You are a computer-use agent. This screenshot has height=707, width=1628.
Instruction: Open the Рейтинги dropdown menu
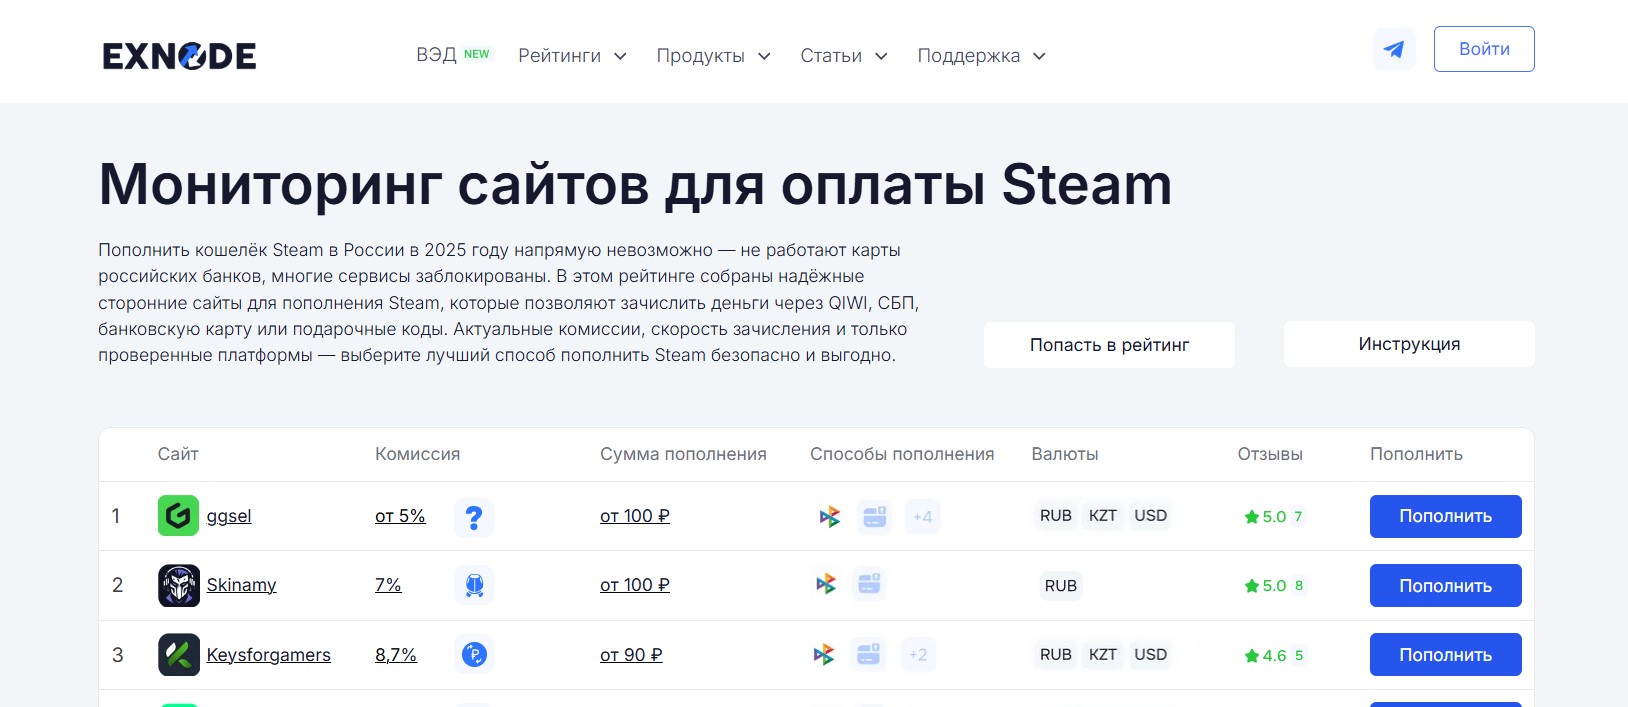(x=572, y=56)
